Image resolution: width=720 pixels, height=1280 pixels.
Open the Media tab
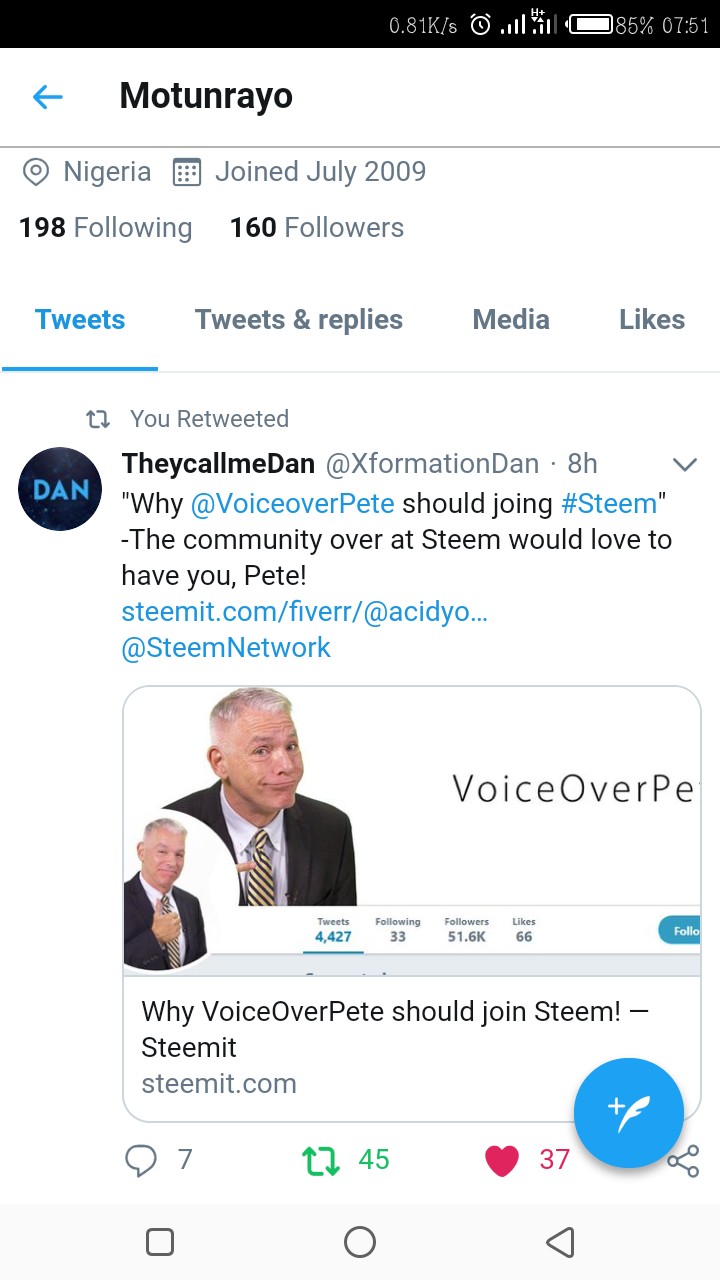coord(511,320)
